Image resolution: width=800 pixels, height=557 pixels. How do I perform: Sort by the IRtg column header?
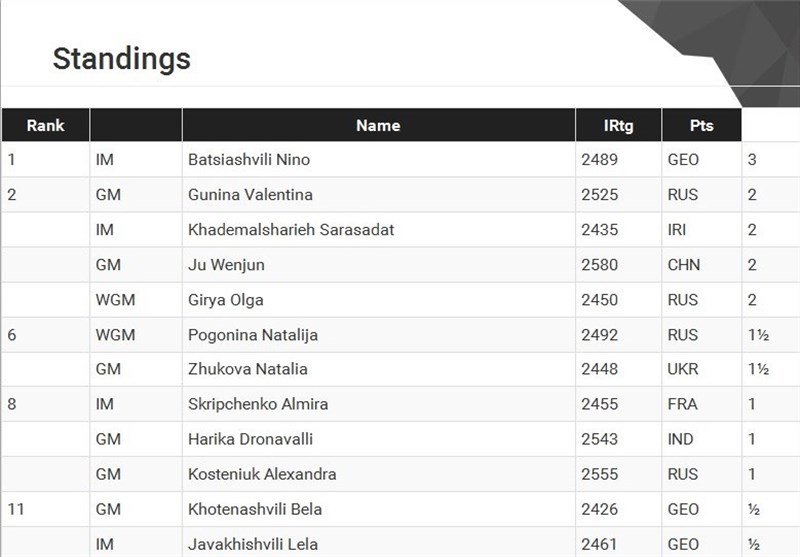(x=618, y=126)
